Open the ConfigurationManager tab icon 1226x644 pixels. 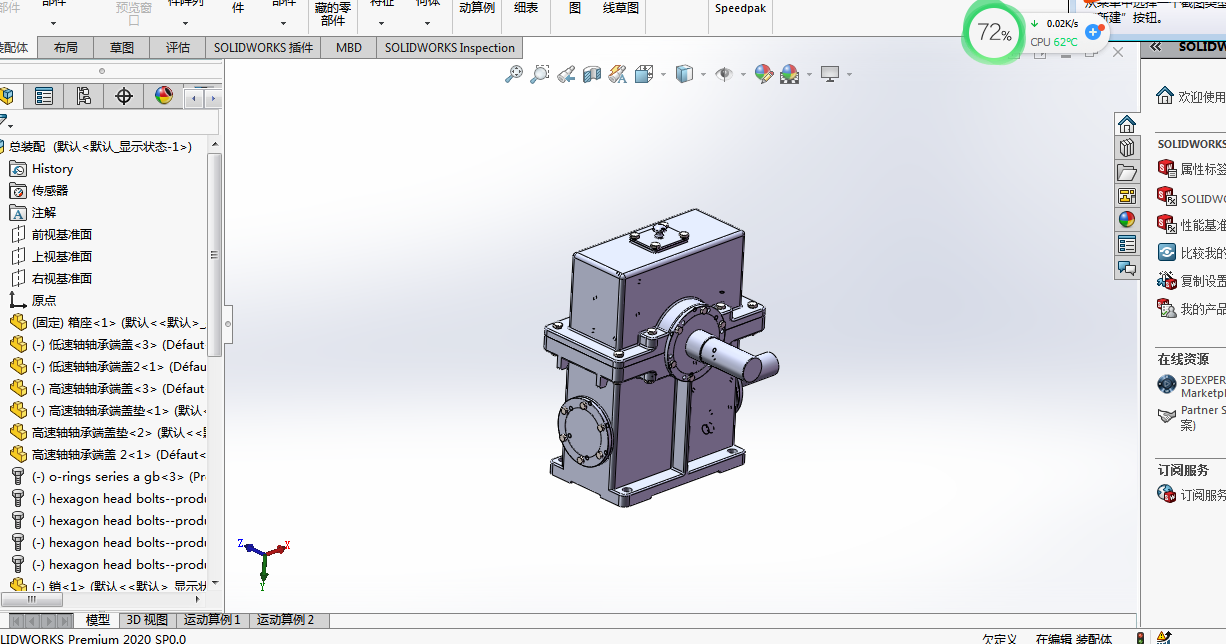coord(84,96)
